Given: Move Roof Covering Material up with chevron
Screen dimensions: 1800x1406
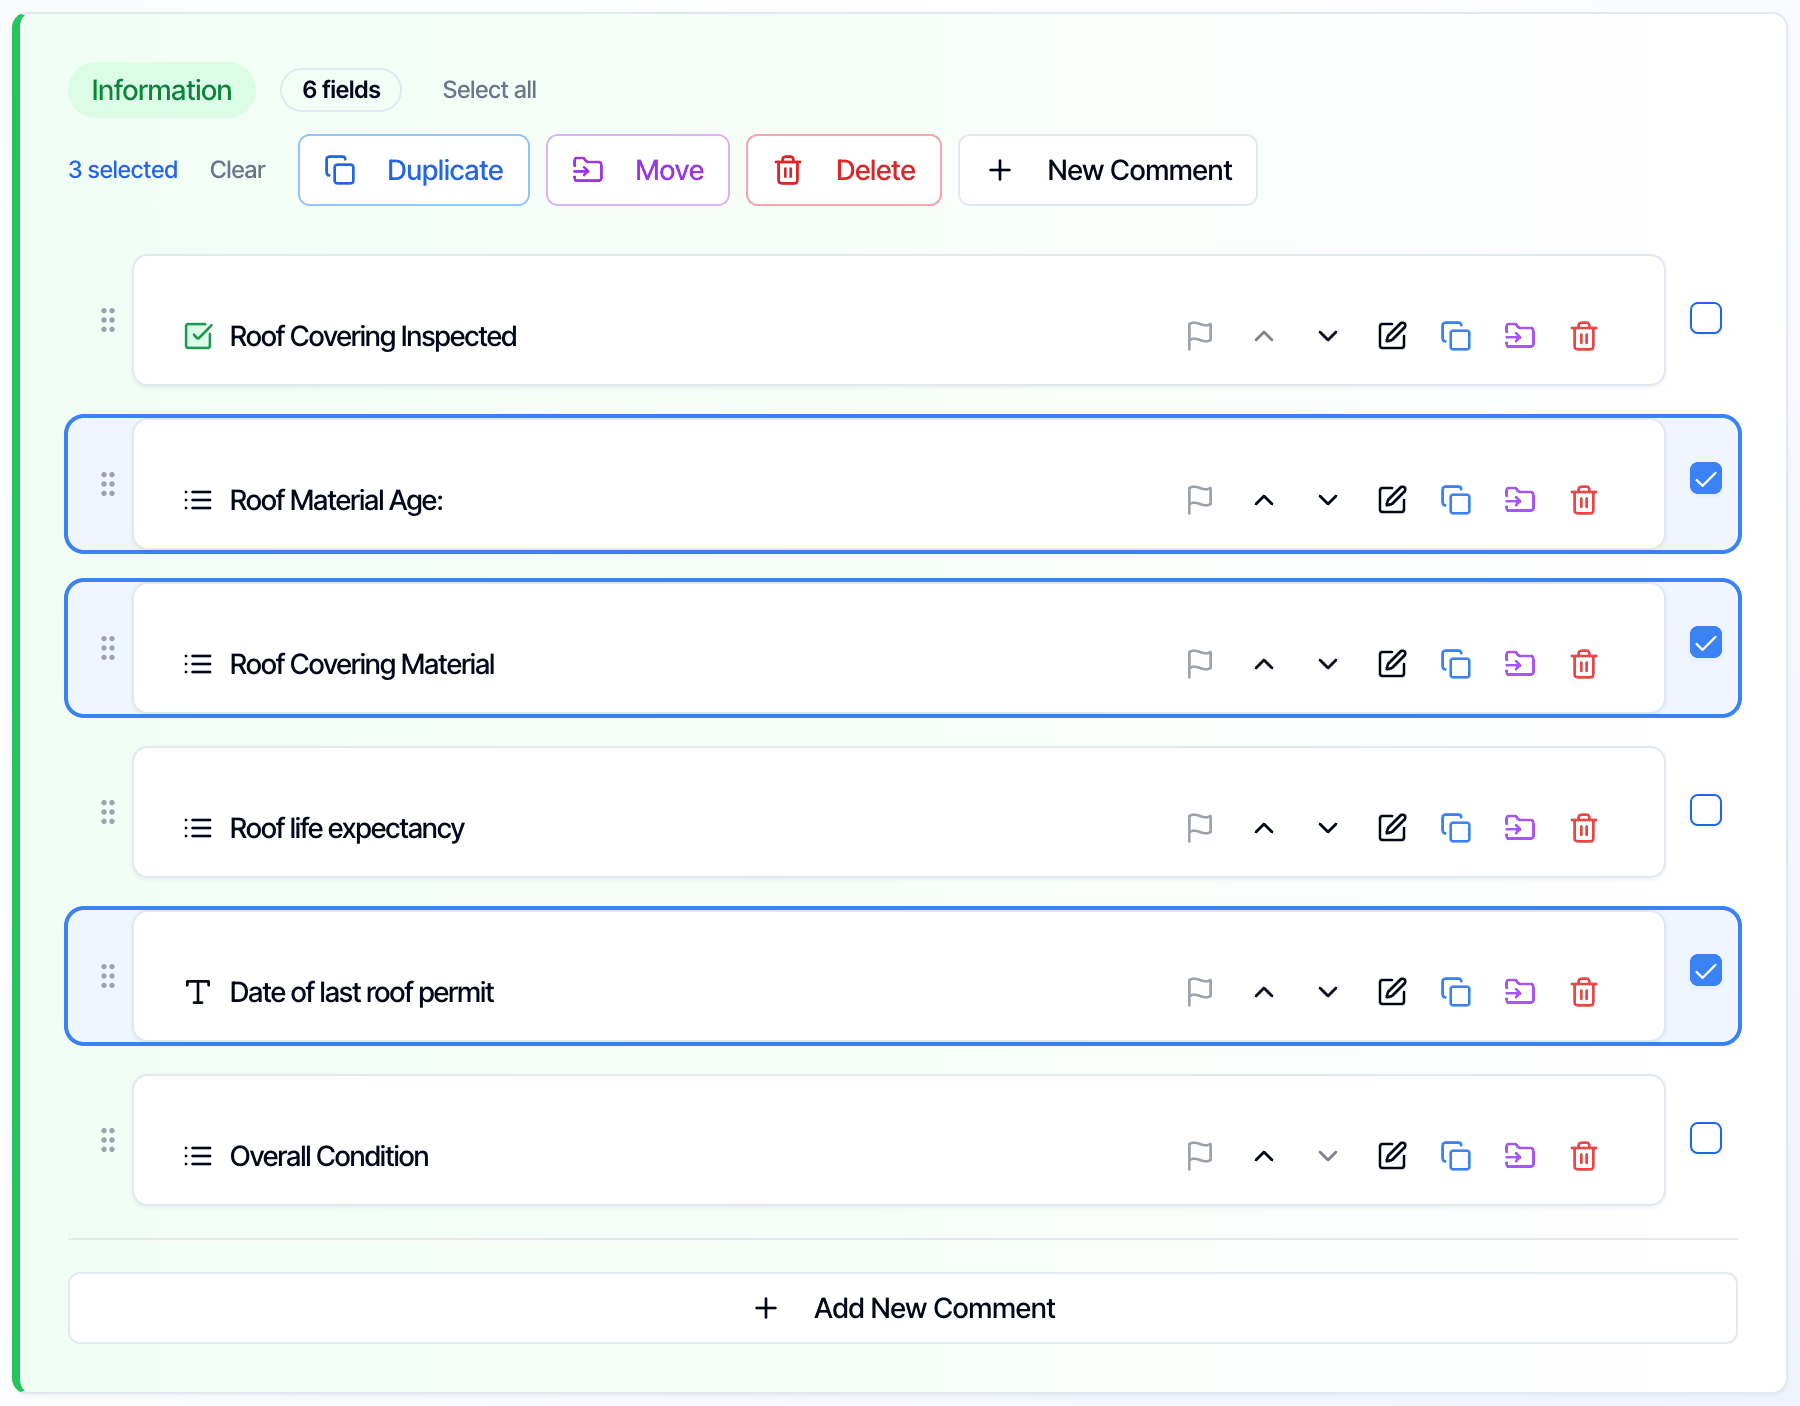Looking at the screenshot, I should [1264, 664].
